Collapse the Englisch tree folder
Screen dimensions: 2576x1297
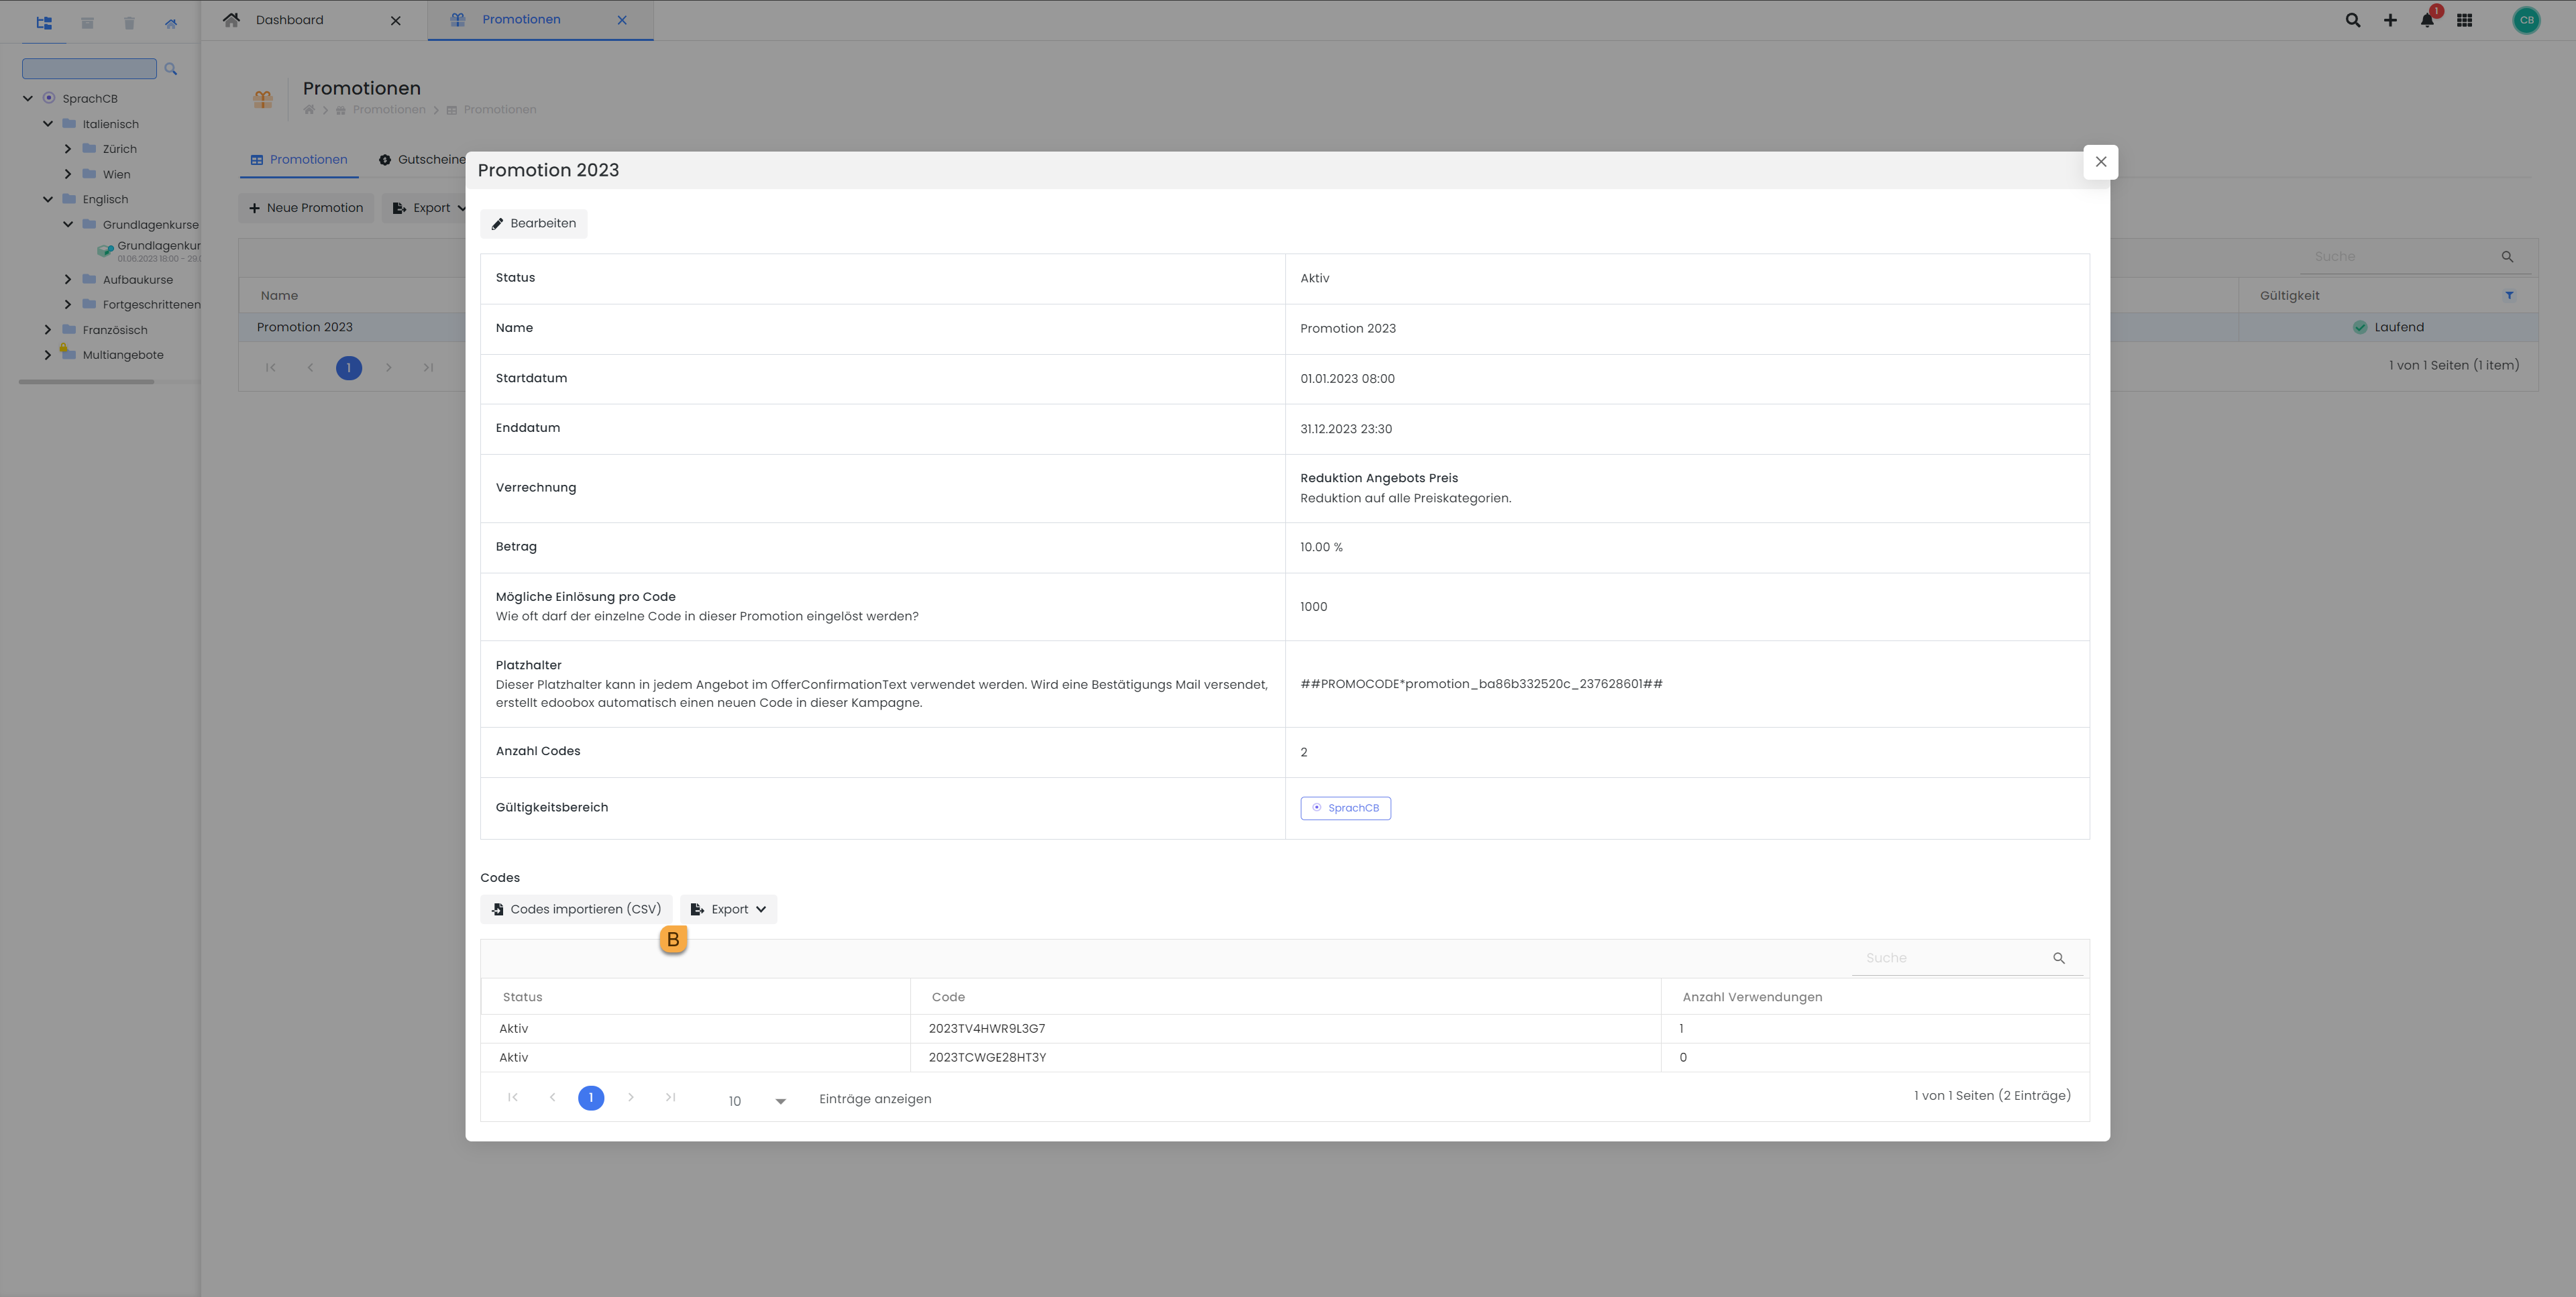point(47,199)
